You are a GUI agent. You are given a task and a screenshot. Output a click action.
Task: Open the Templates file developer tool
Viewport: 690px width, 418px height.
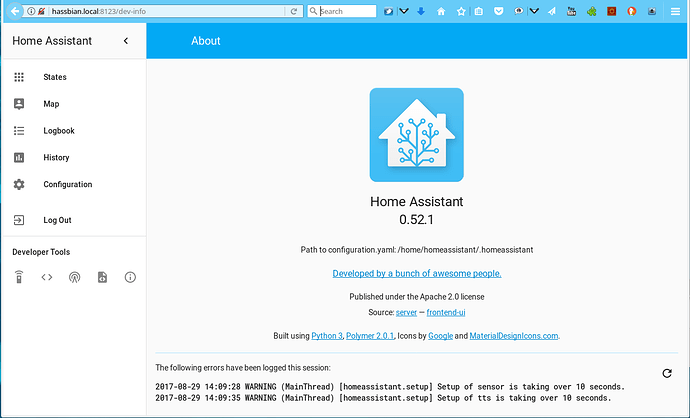pos(102,277)
